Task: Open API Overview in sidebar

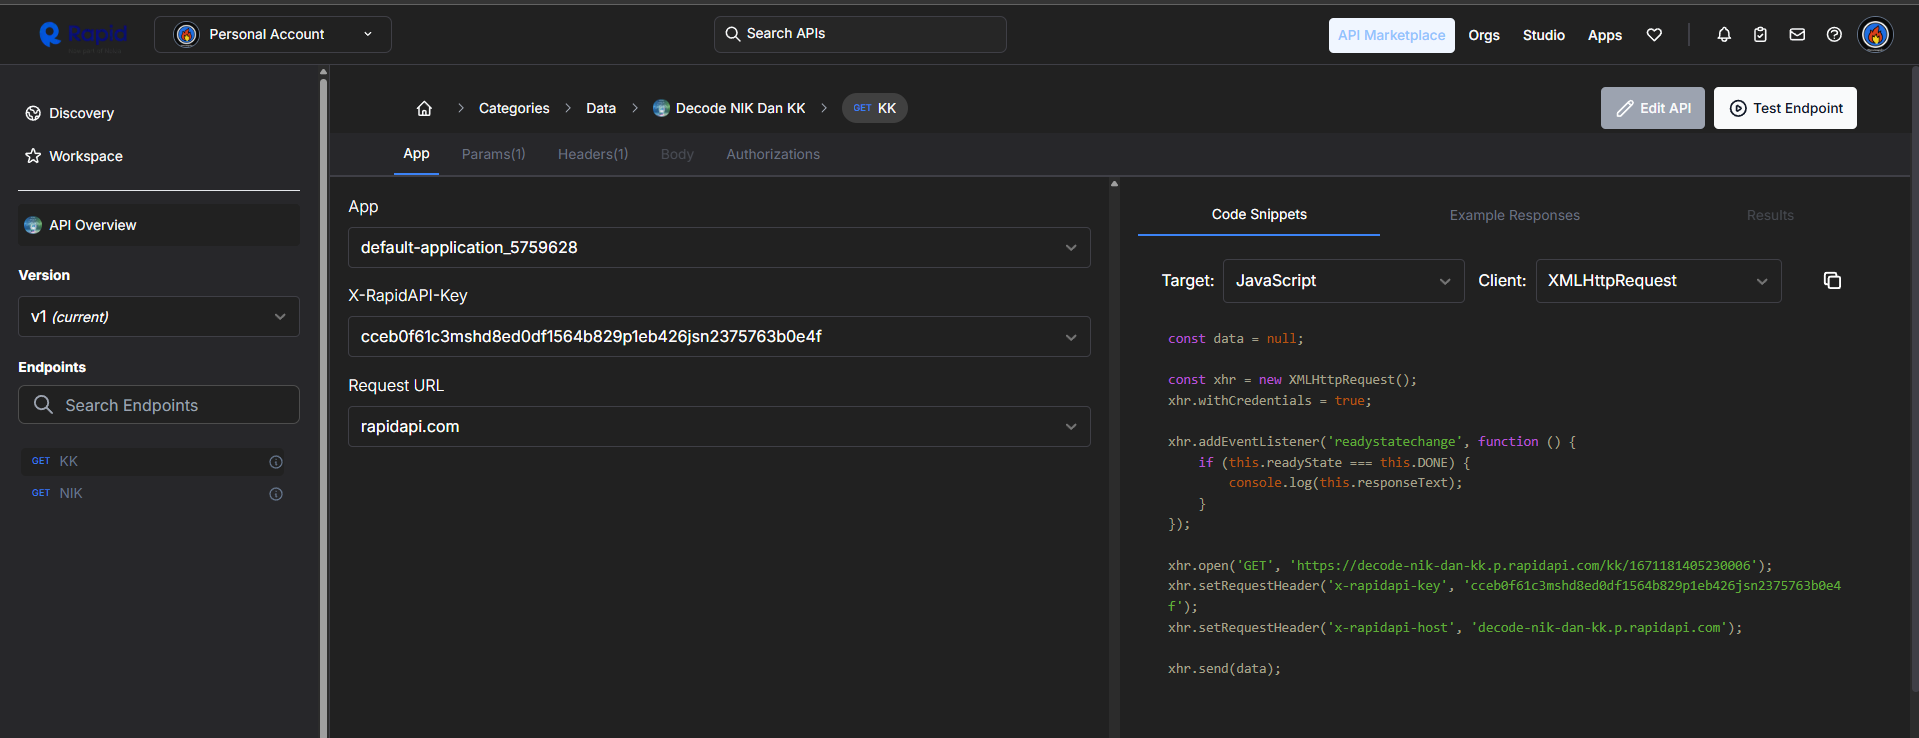Action: coord(159,225)
